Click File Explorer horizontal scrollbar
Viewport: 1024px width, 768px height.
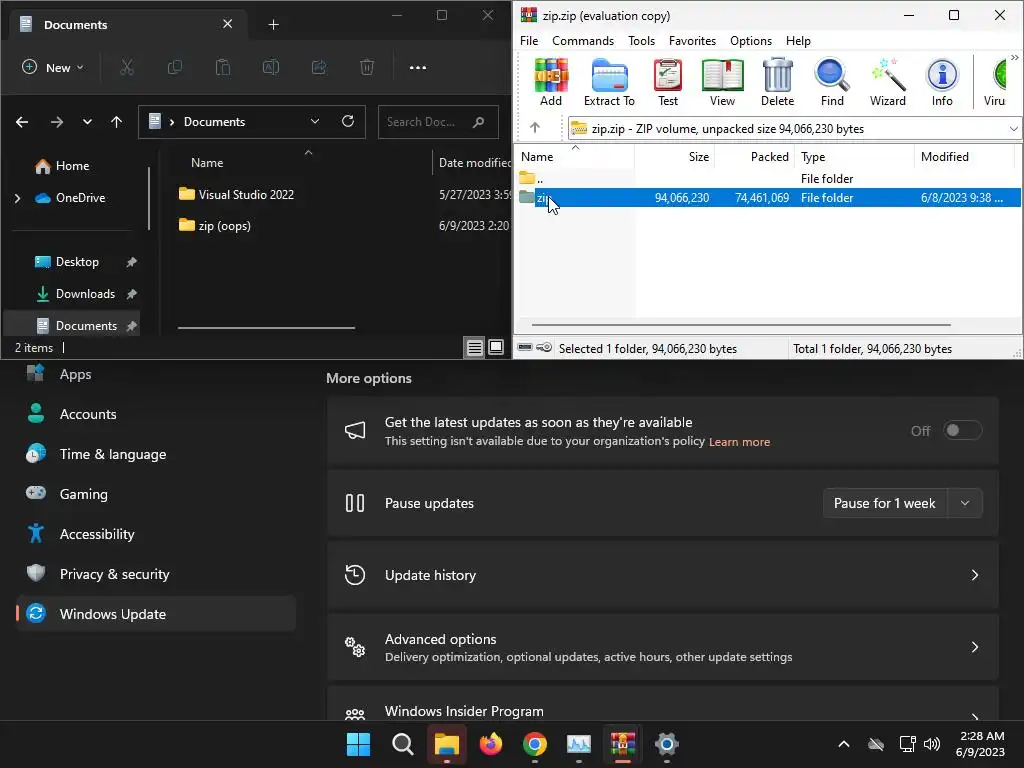266,328
